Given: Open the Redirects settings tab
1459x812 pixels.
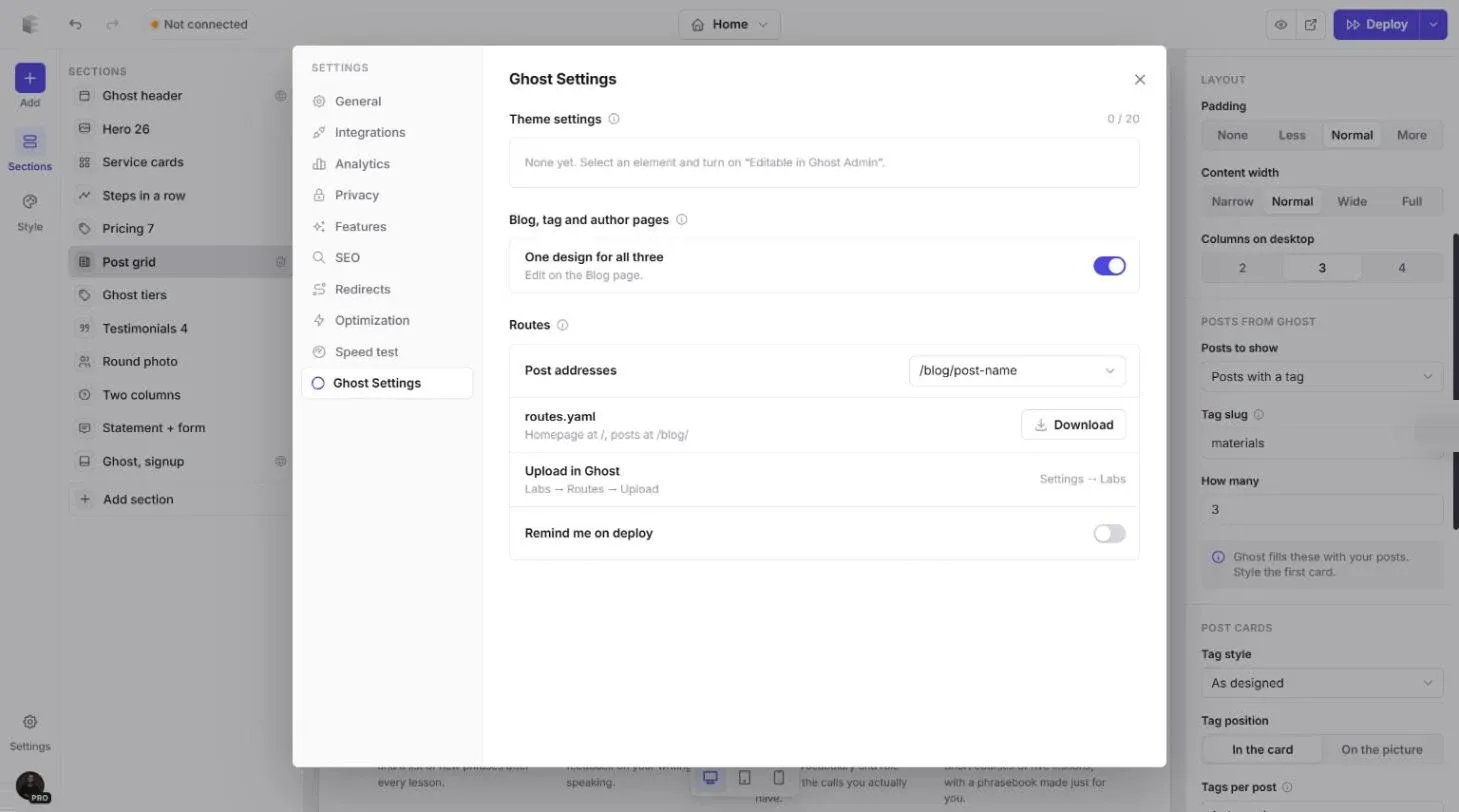Looking at the screenshot, I should [387, 289].
